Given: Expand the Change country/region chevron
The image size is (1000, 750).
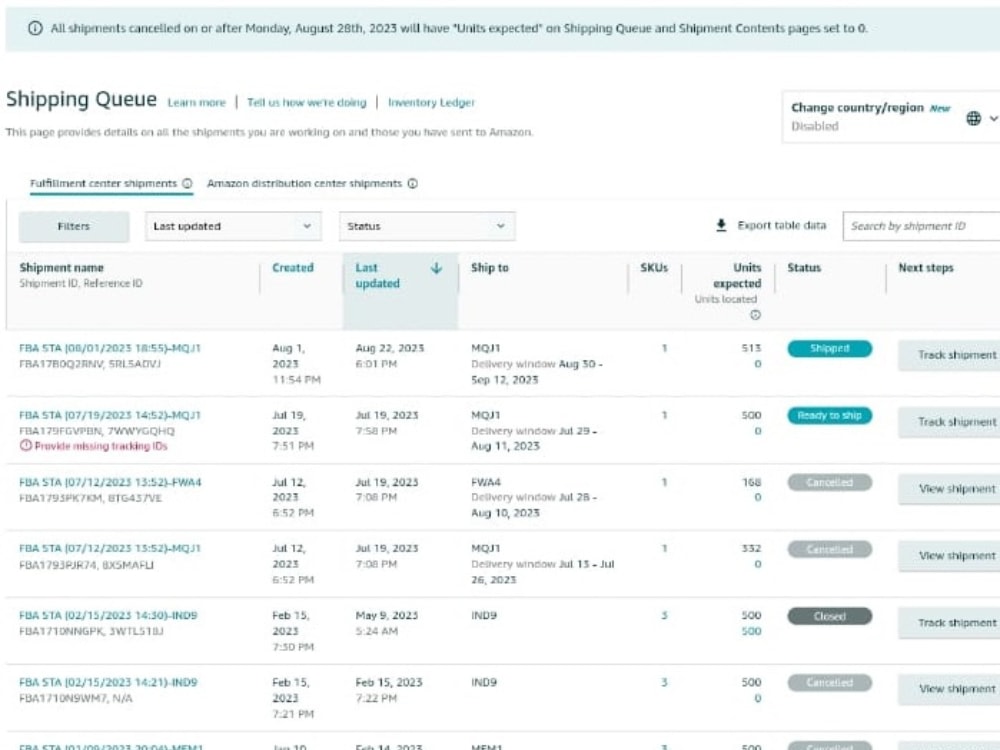Looking at the screenshot, I should 993,119.
